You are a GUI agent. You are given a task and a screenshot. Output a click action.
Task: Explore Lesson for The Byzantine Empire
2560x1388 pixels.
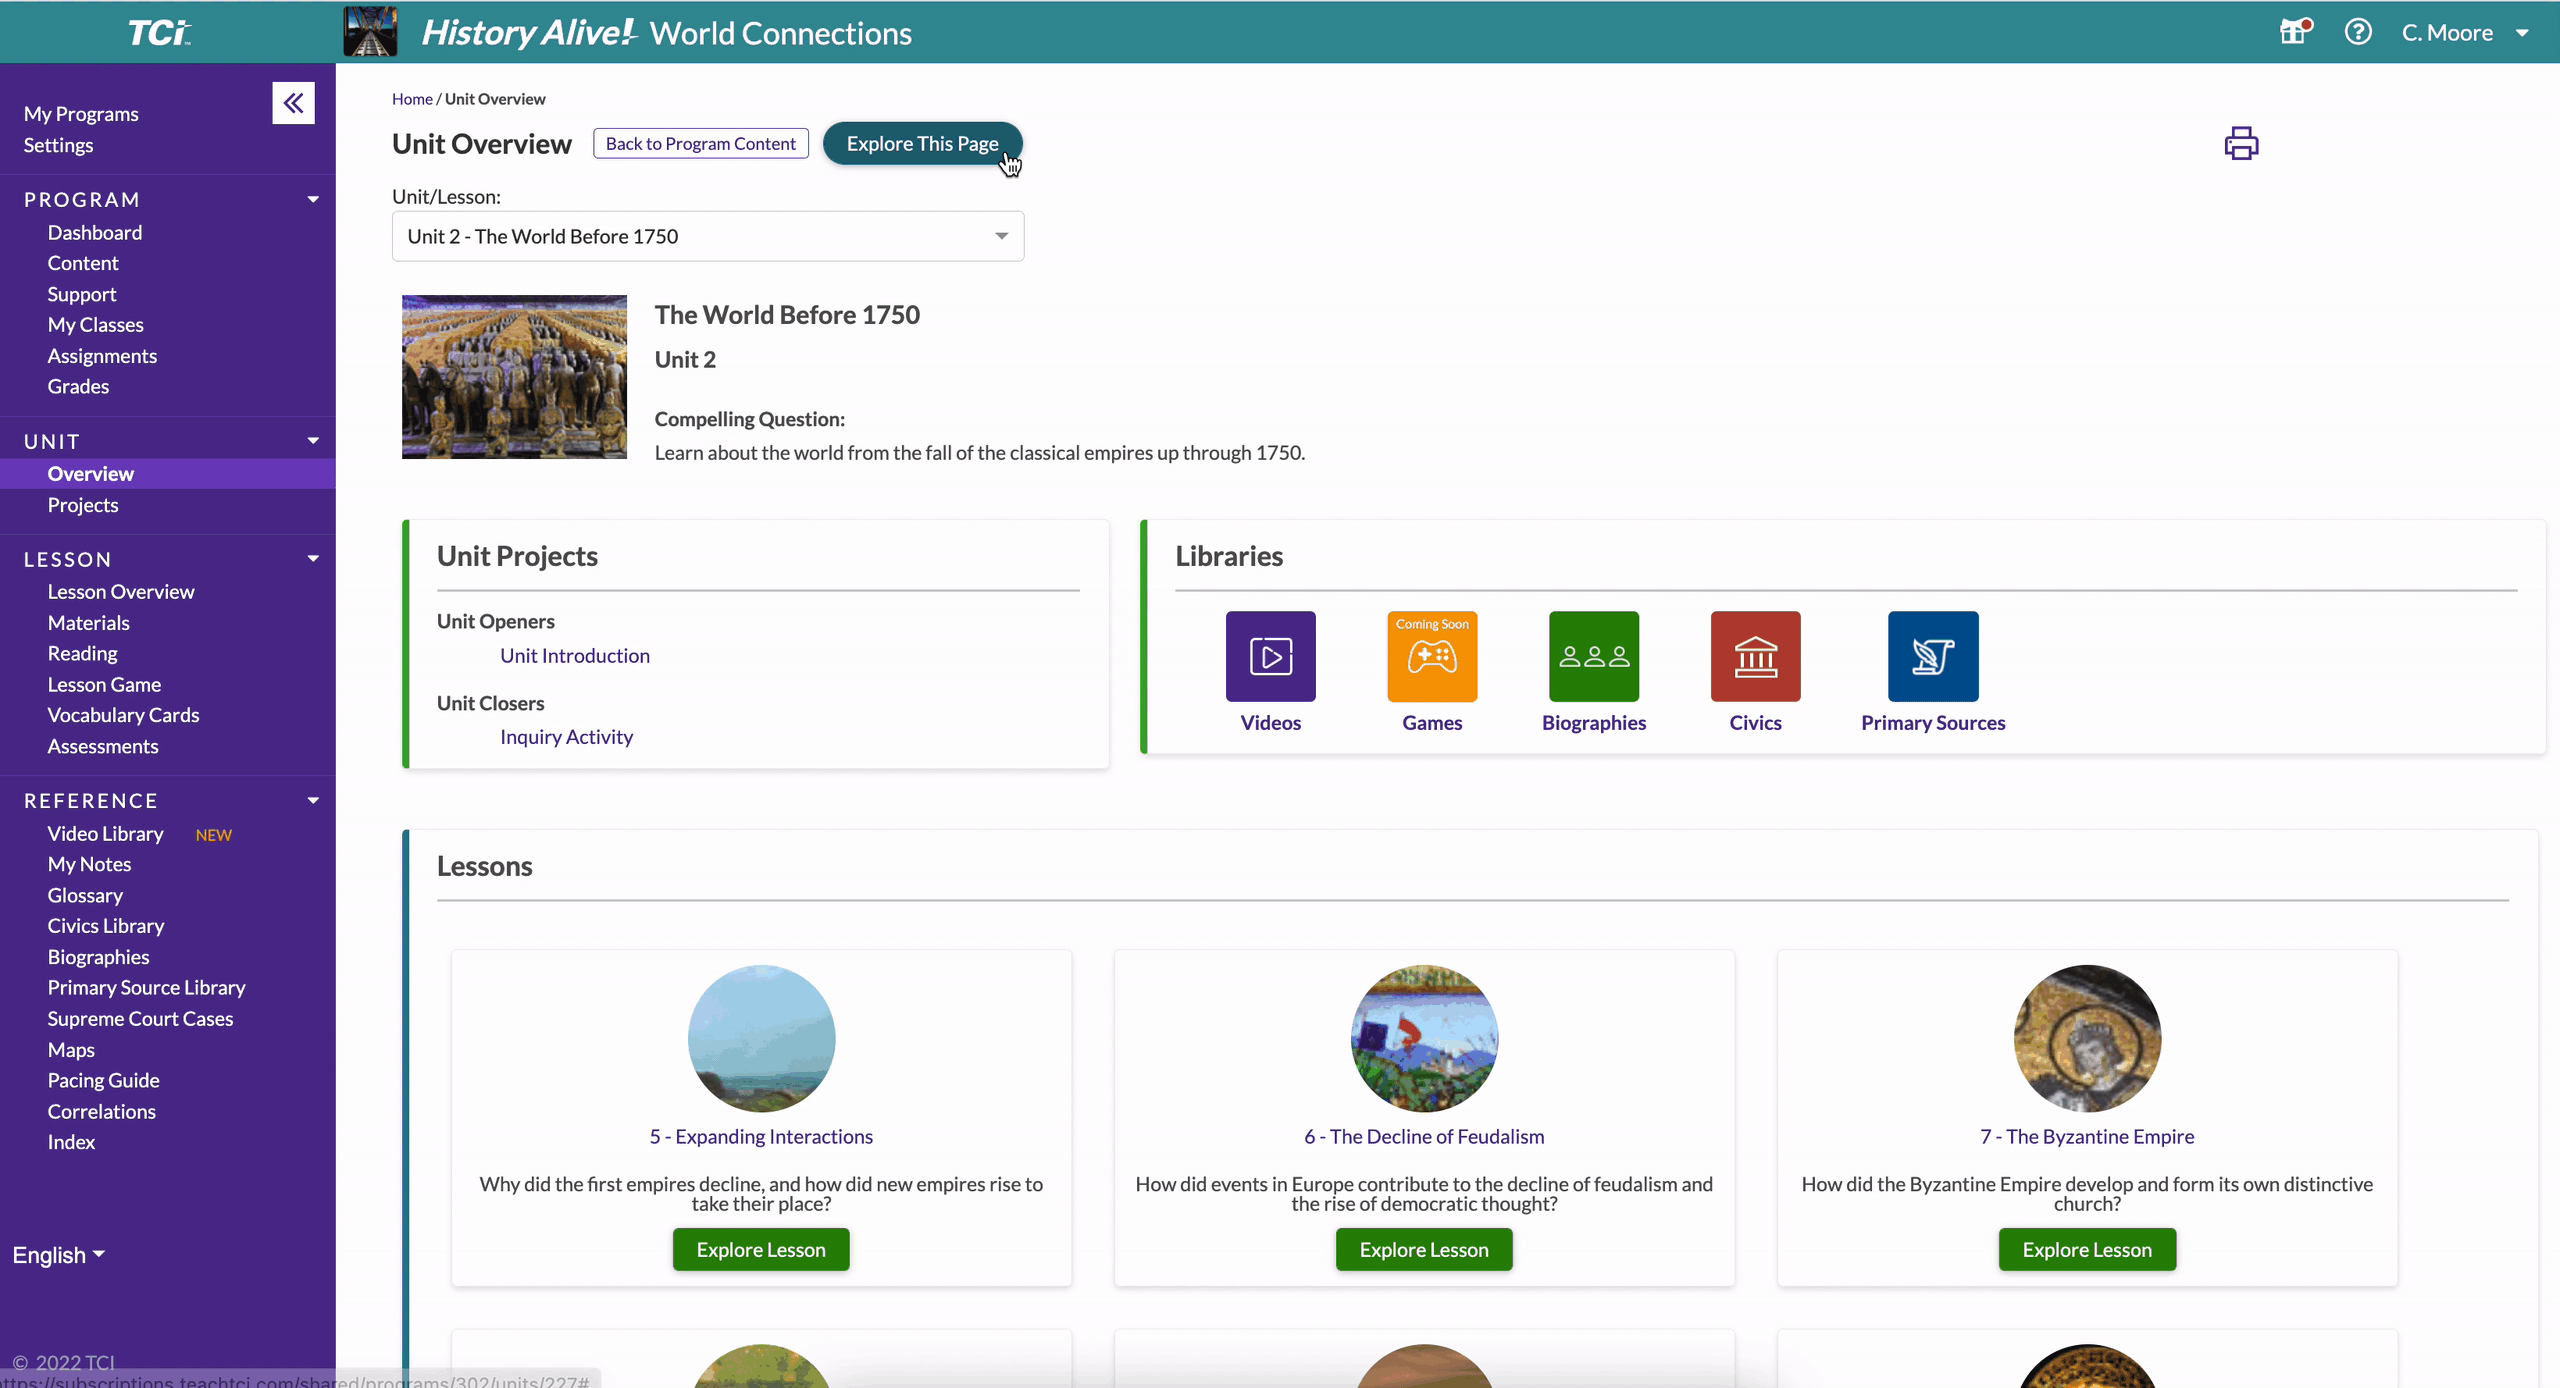tap(2087, 1249)
